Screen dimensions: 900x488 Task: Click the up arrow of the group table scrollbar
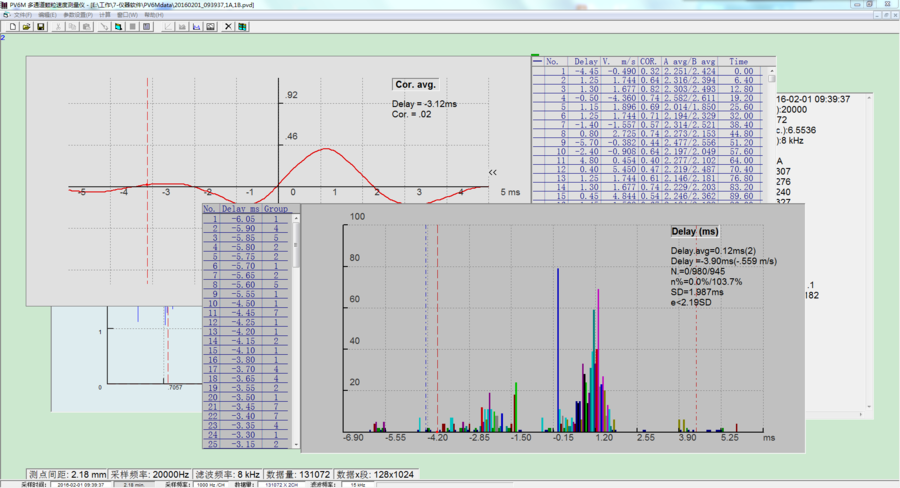pyautogui.click(x=296, y=218)
